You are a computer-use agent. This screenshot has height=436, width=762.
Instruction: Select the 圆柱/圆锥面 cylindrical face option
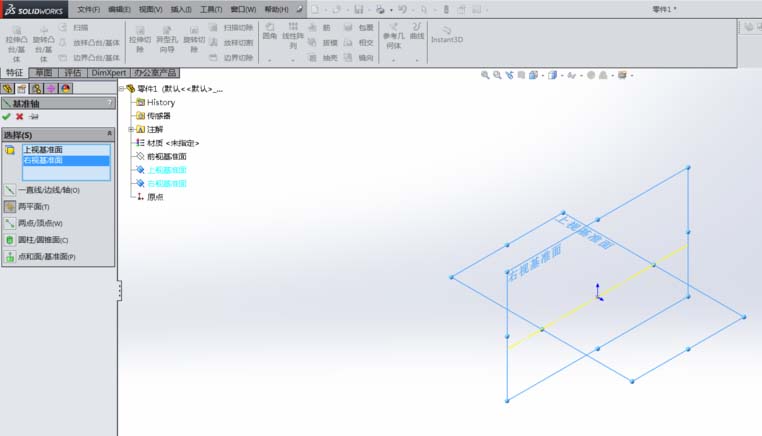pyautogui.click(x=36, y=240)
